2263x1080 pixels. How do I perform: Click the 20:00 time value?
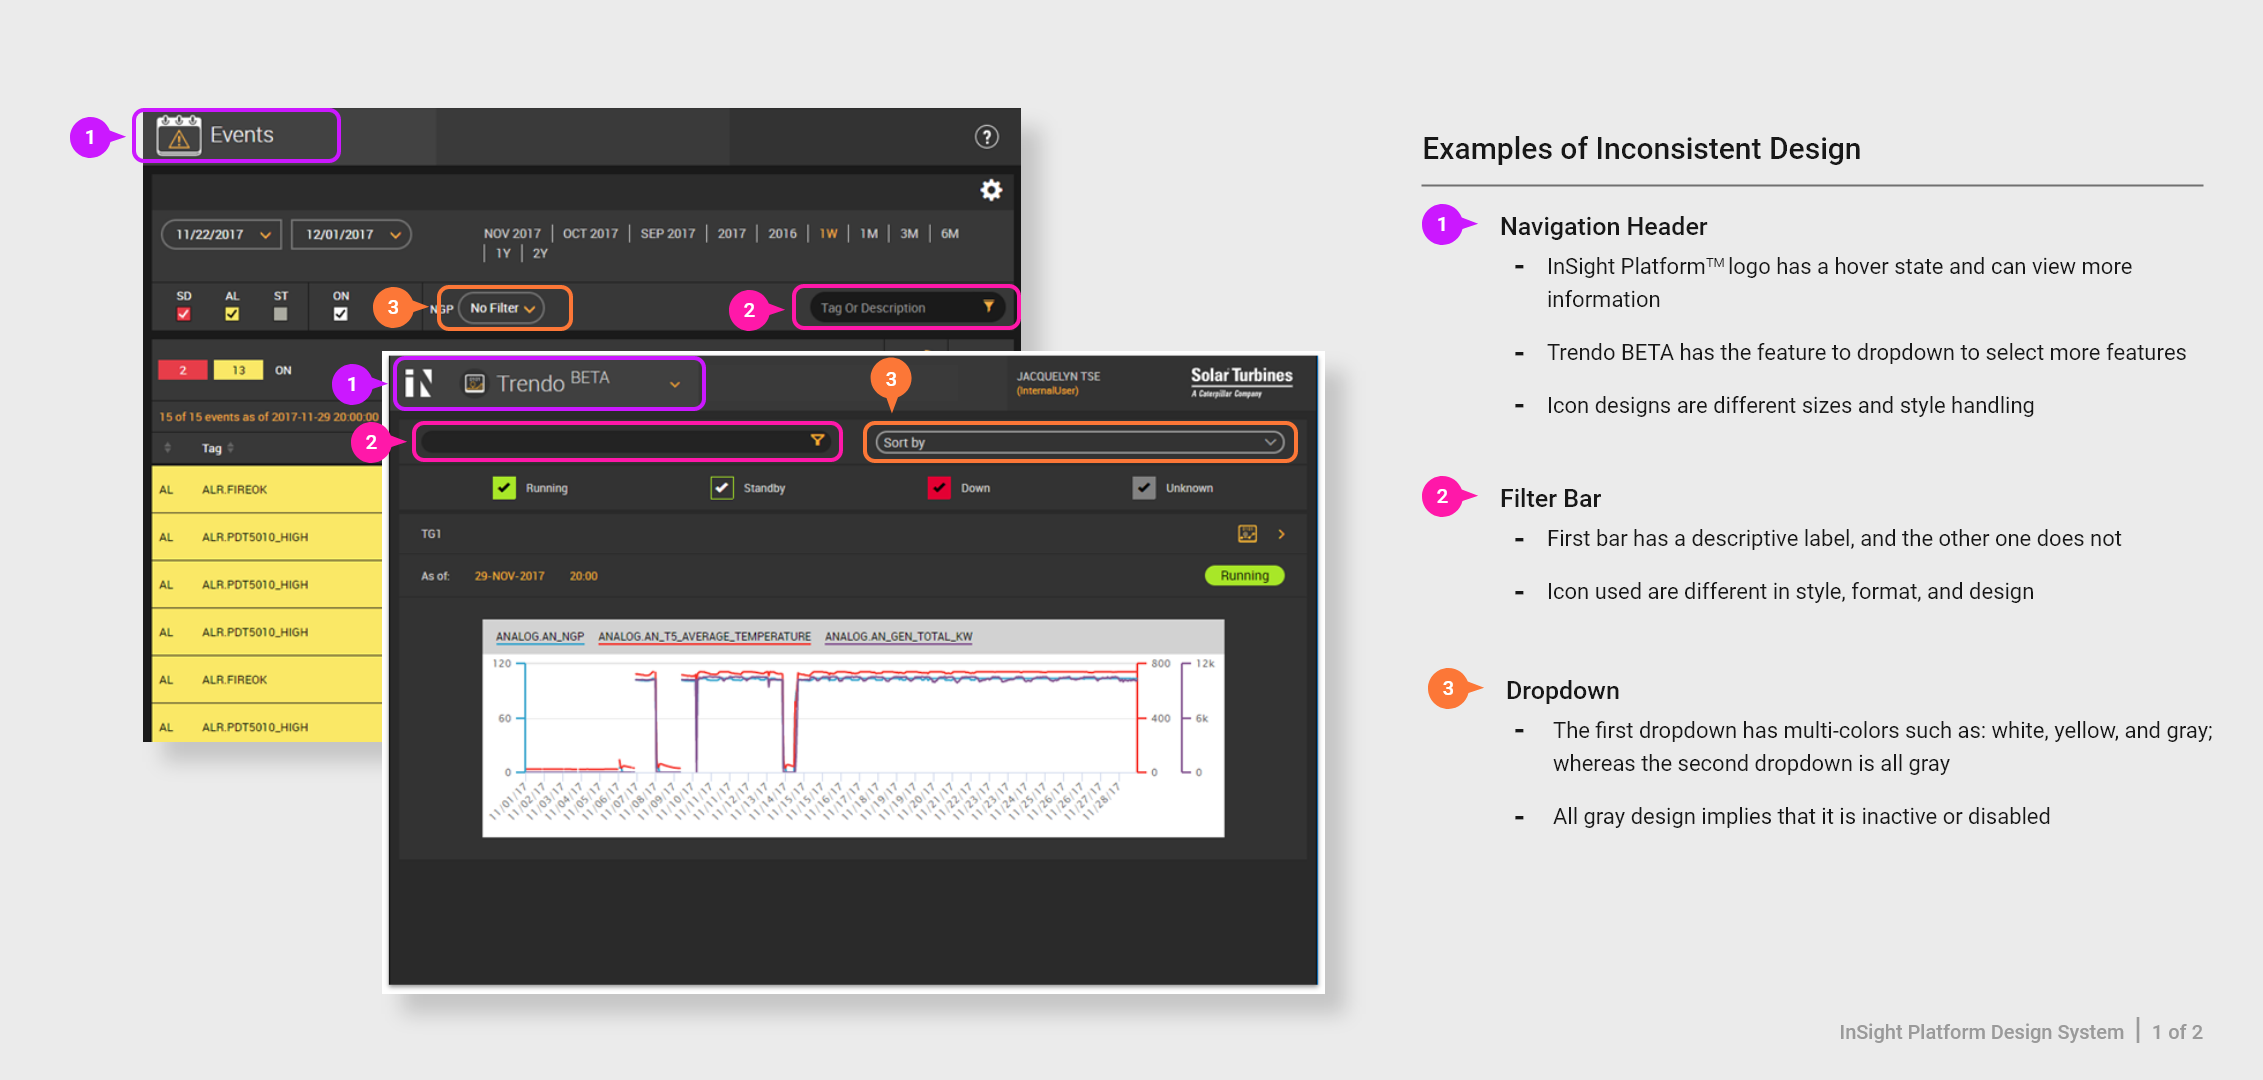click(x=583, y=576)
